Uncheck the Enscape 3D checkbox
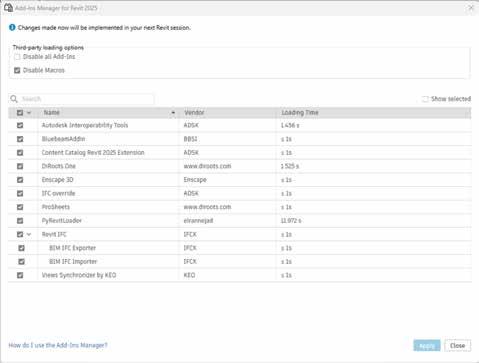Viewport: 479px width, 363px height. tap(20, 180)
